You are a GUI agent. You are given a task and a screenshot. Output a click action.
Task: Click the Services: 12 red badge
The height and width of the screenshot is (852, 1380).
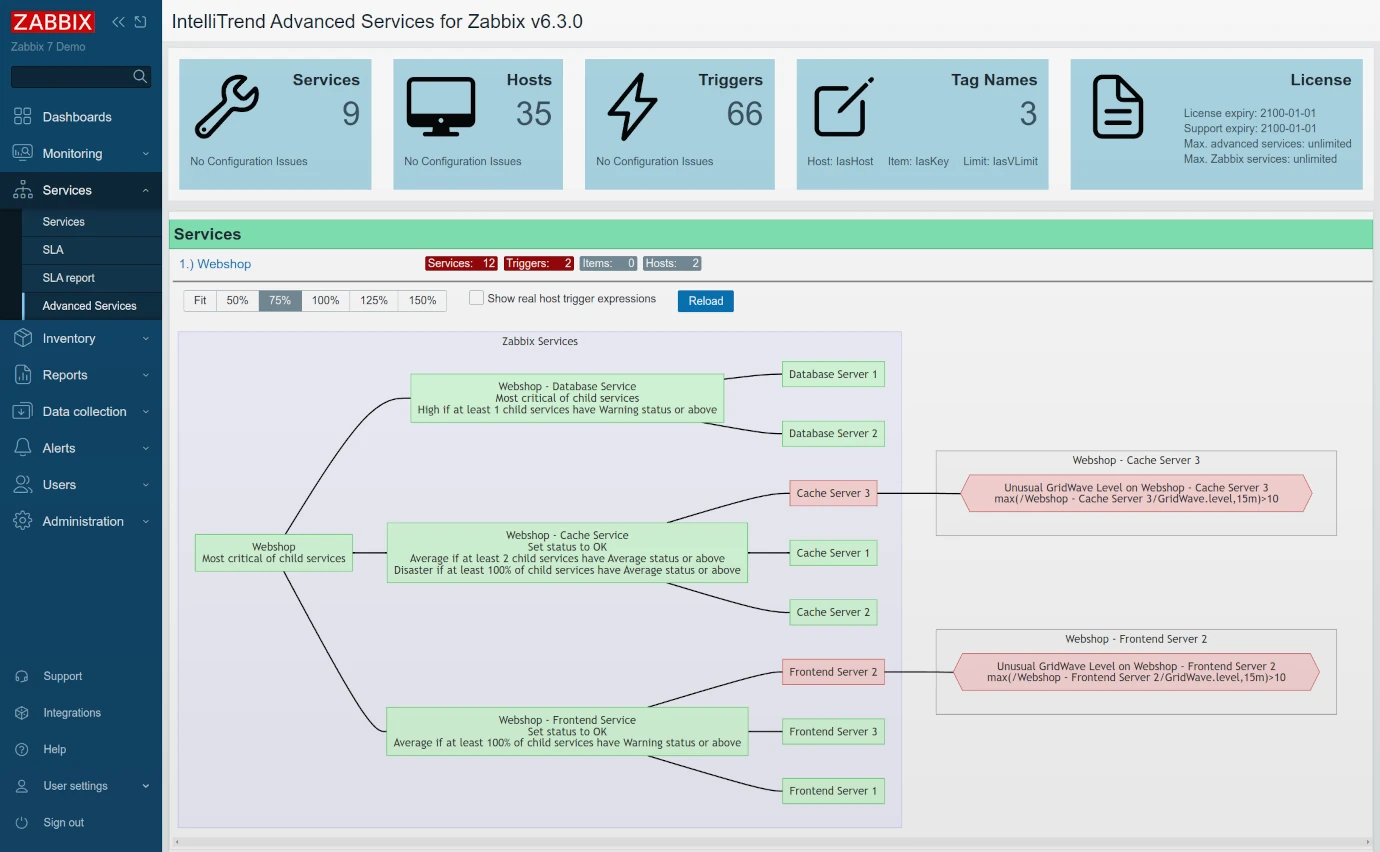(461, 264)
